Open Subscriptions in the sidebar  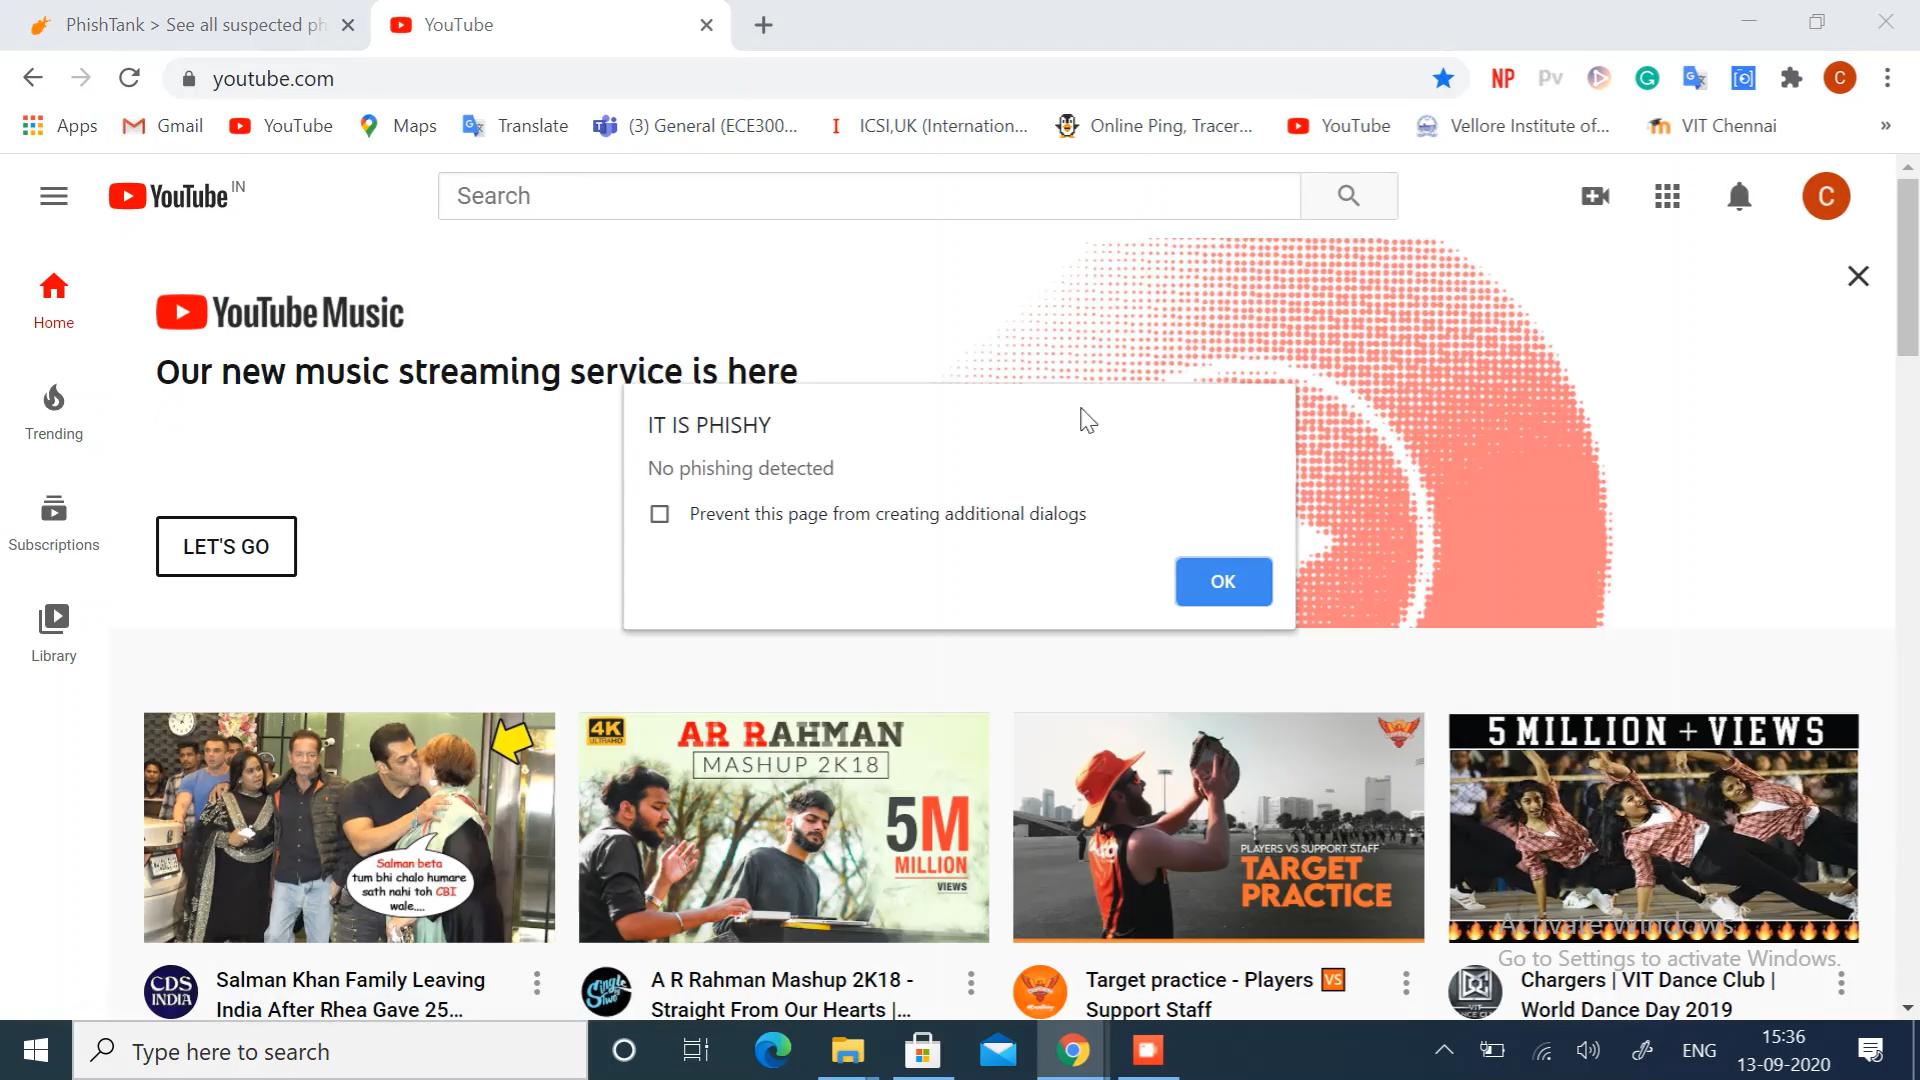click(54, 523)
